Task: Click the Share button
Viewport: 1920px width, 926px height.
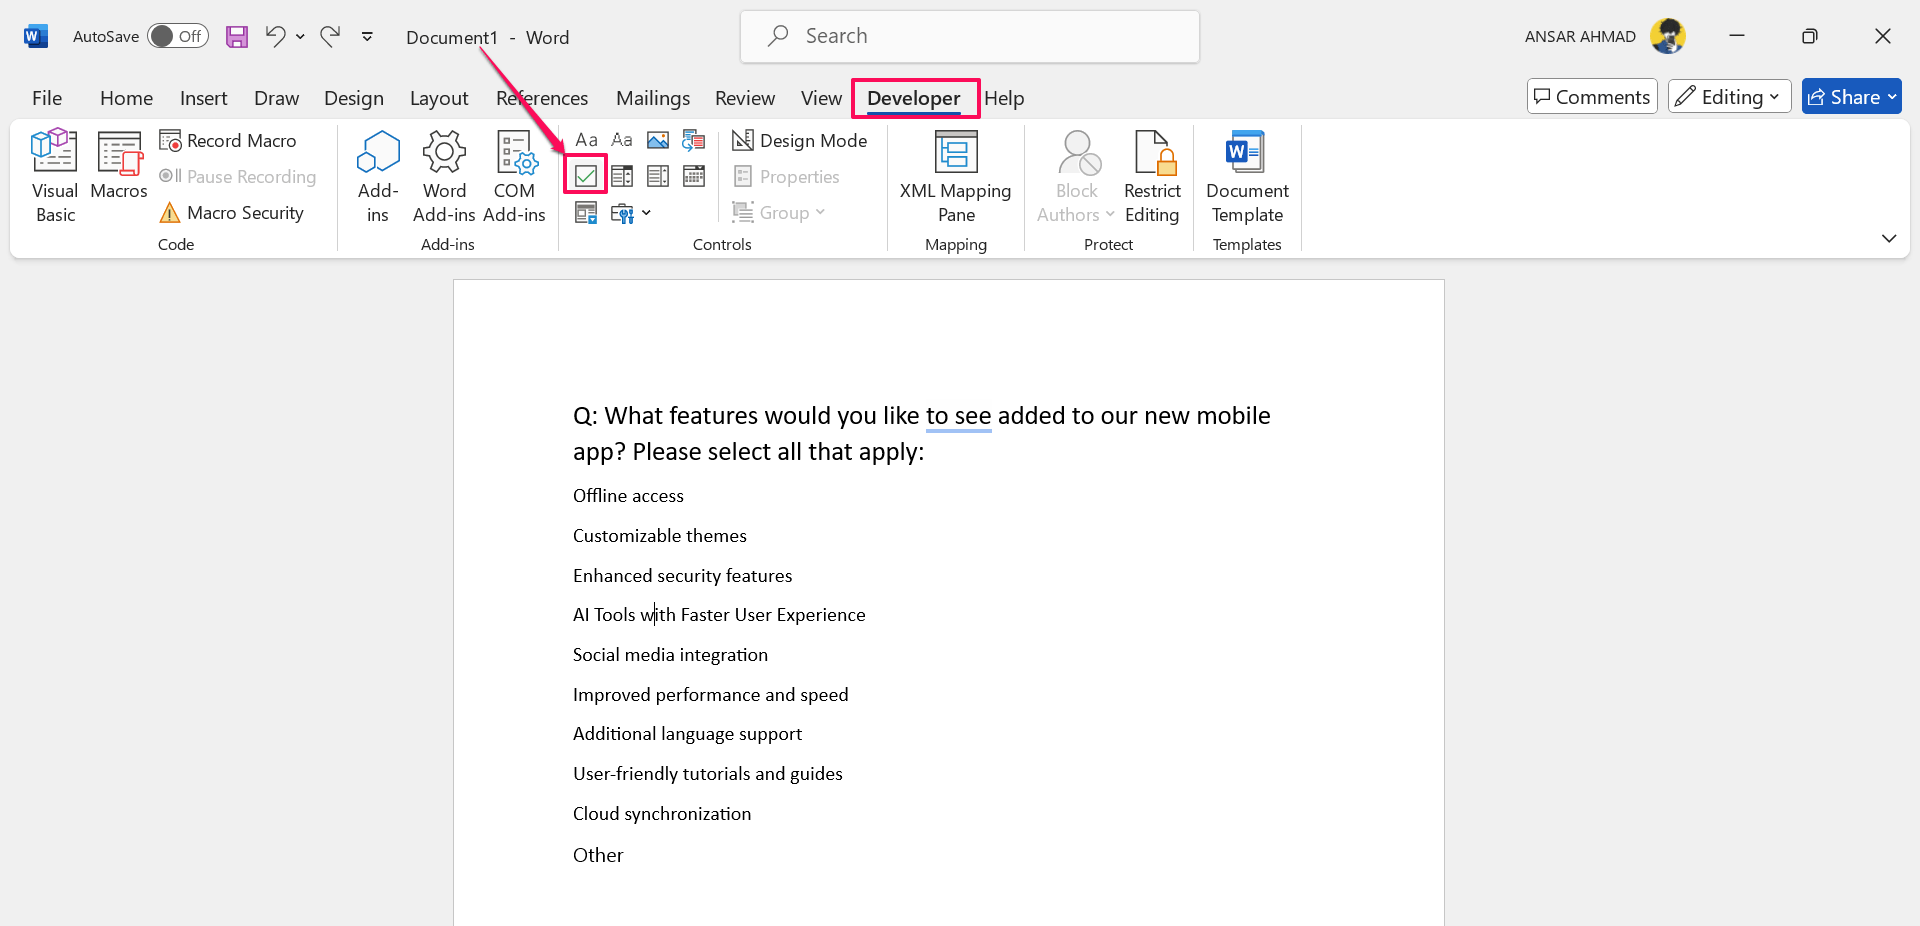Action: 1851,97
